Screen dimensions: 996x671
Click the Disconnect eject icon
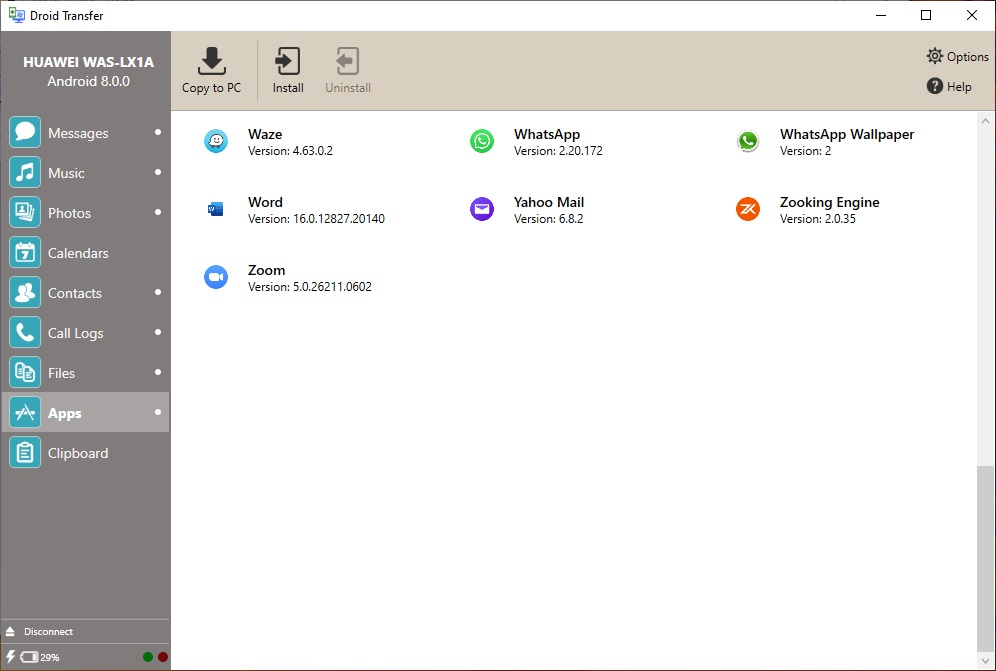[10, 632]
